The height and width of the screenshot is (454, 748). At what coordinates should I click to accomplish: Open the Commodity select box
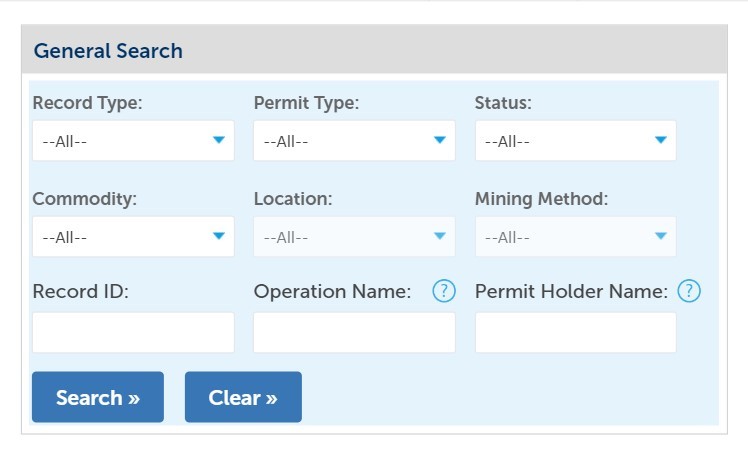133,237
